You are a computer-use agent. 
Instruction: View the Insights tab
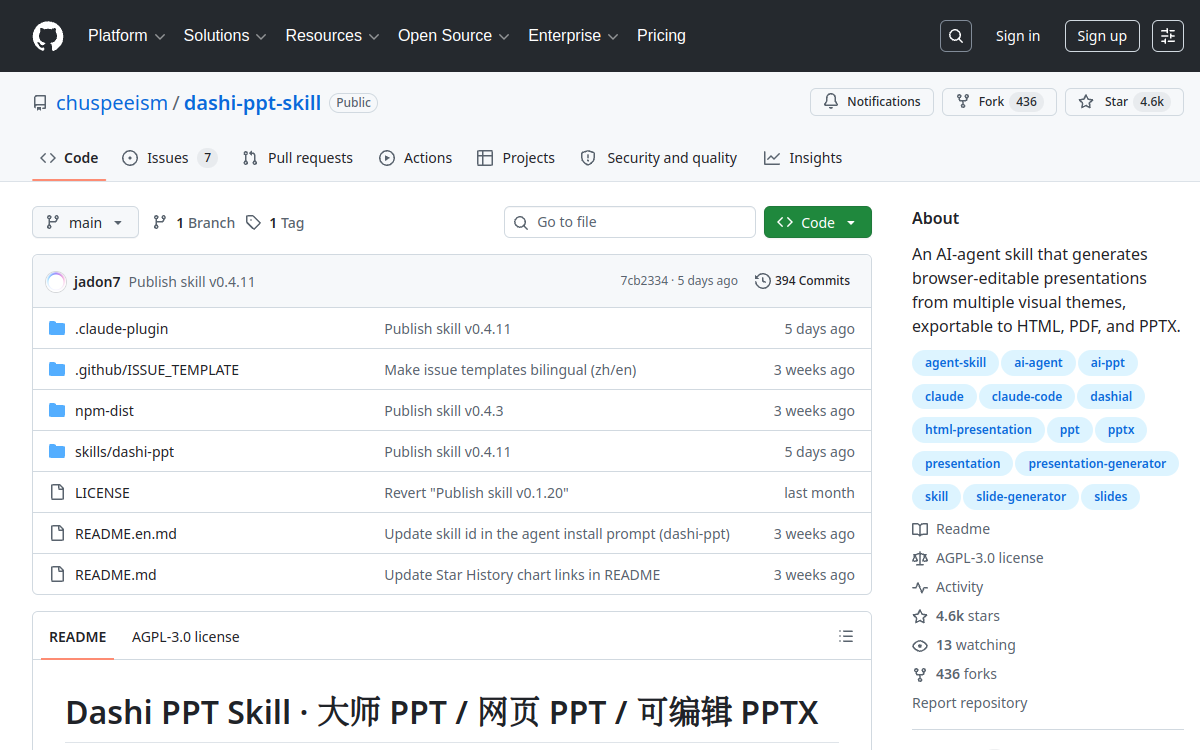coord(803,158)
